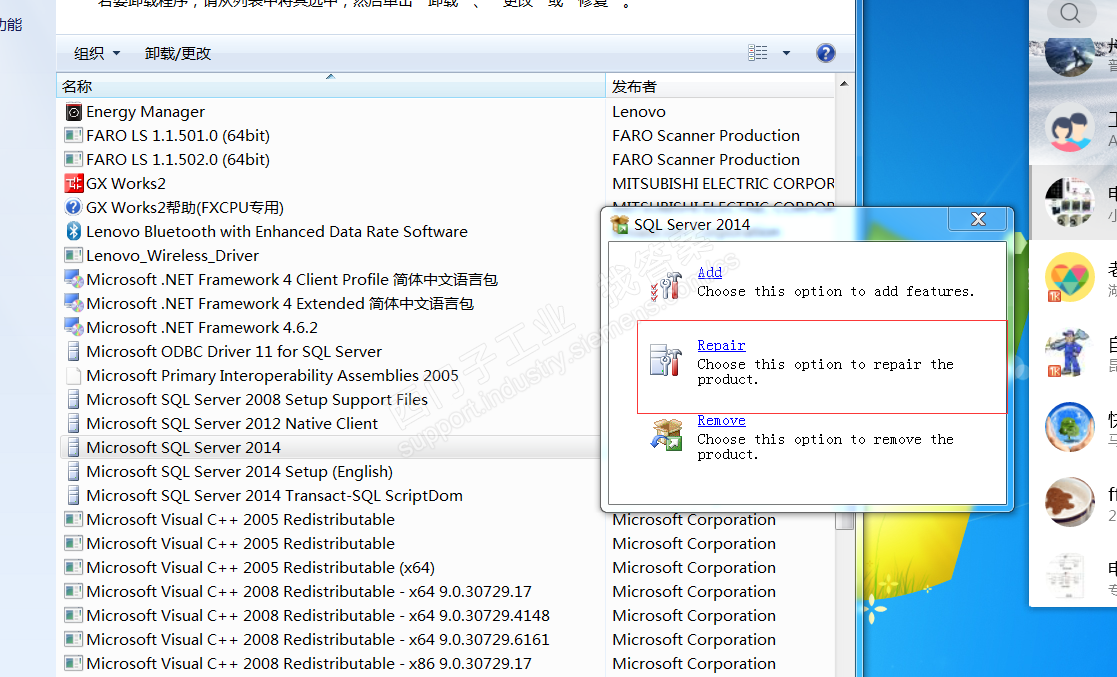
Task: Select Microsoft SQL Server 2012 Native Client
Action: (x=232, y=423)
